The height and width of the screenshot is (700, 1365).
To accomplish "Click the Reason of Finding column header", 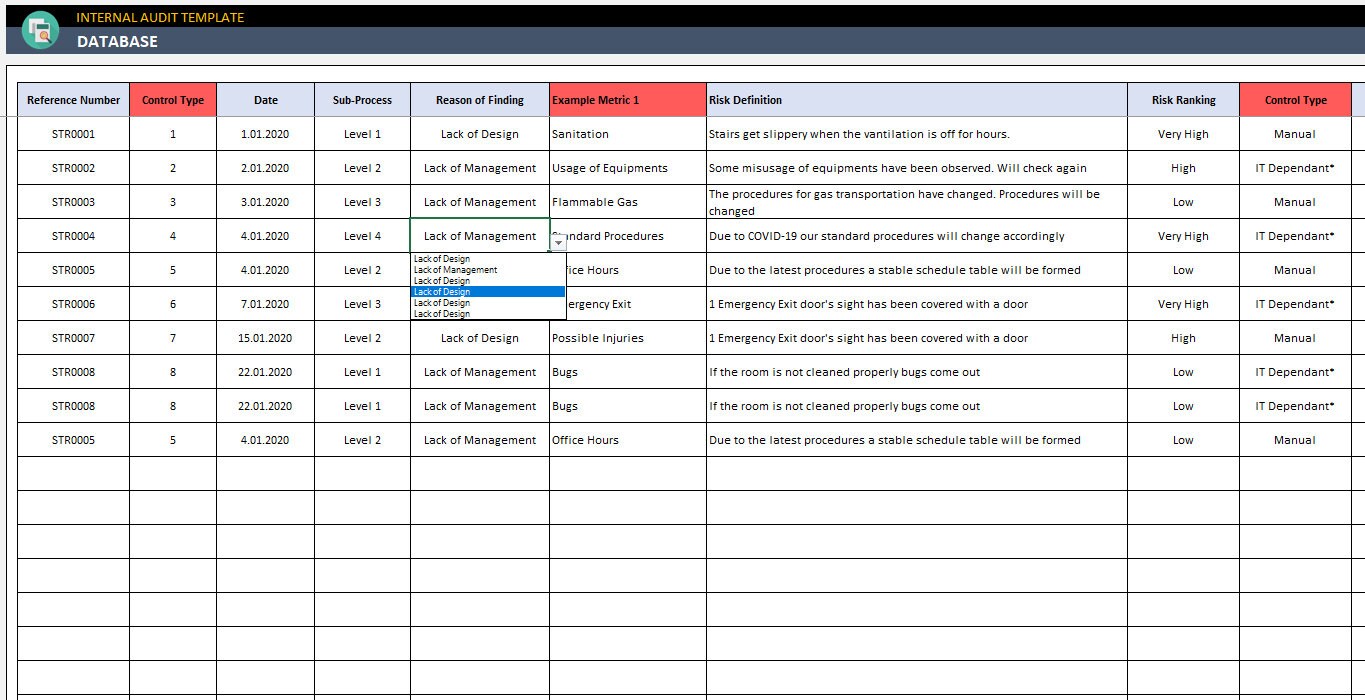I will pyautogui.click(x=480, y=100).
